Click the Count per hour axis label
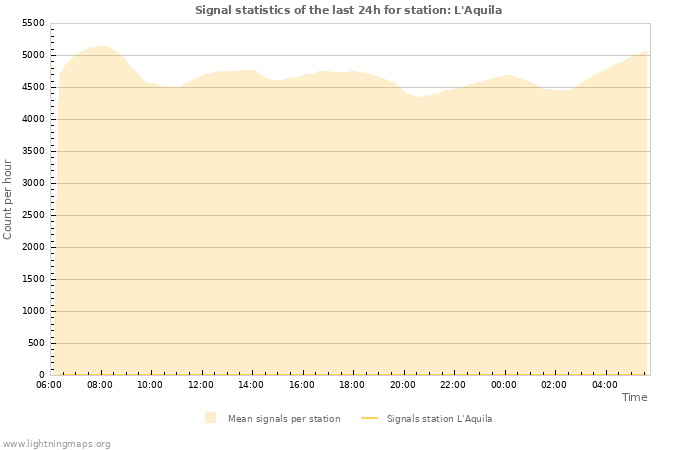This screenshot has width=700, height=450. click(8, 199)
